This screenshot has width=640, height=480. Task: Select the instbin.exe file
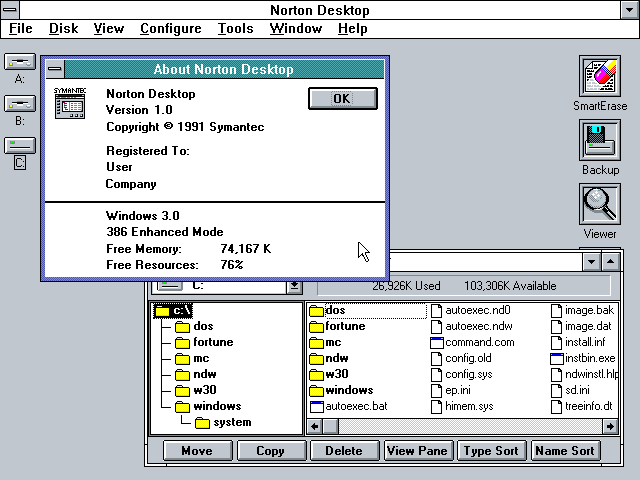click(583, 358)
